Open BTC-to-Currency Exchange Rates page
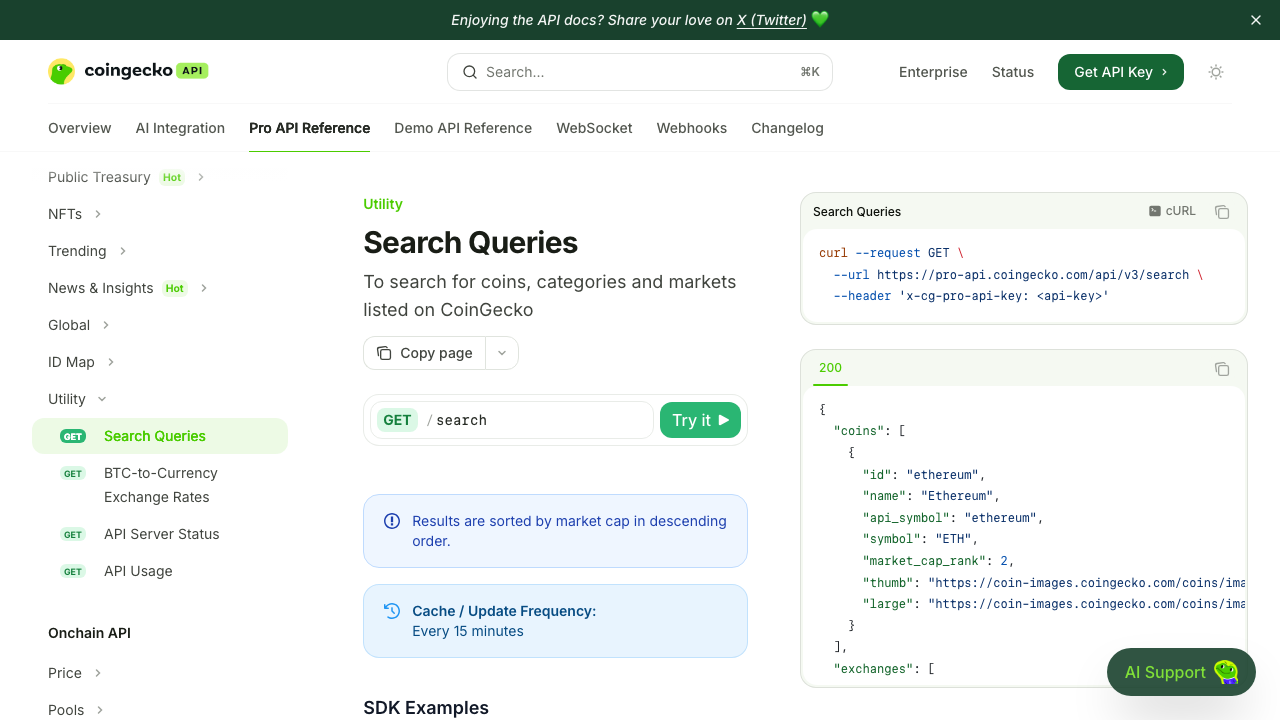This screenshot has height=720, width=1280. click(x=160, y=485)
